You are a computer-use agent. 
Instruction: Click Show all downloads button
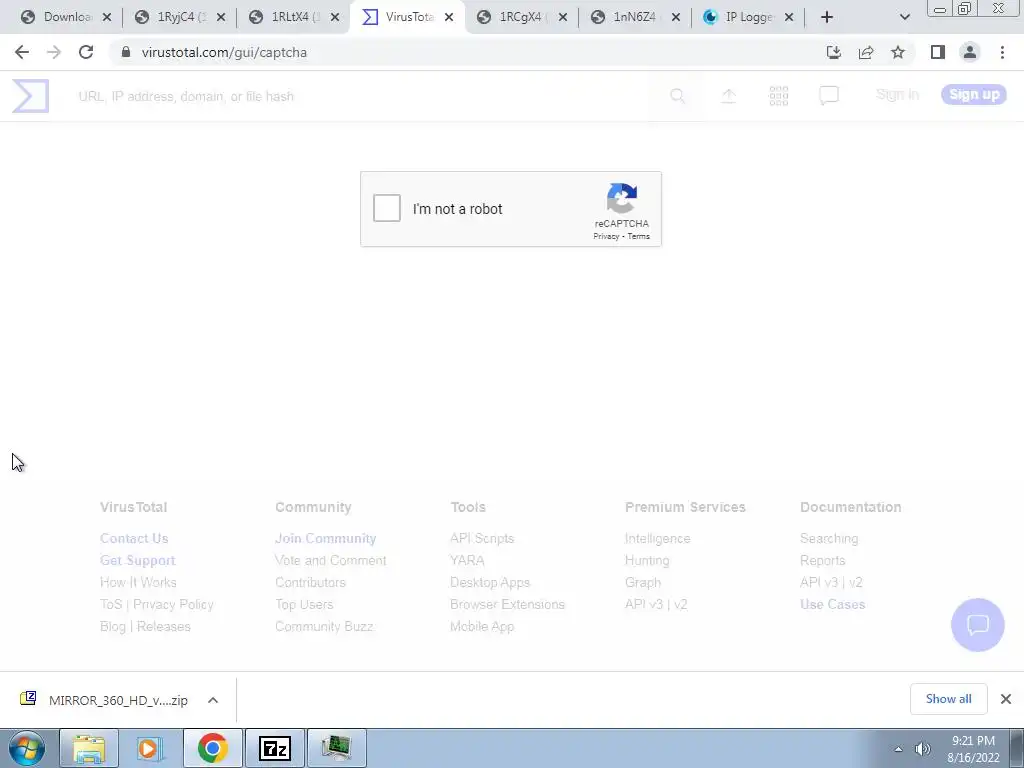(948, 699)
